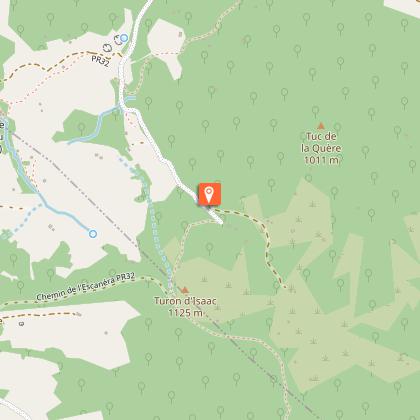Click the PR32 trail label near the top left
This screenshot has width=420, height=420.
pos(100,61)
